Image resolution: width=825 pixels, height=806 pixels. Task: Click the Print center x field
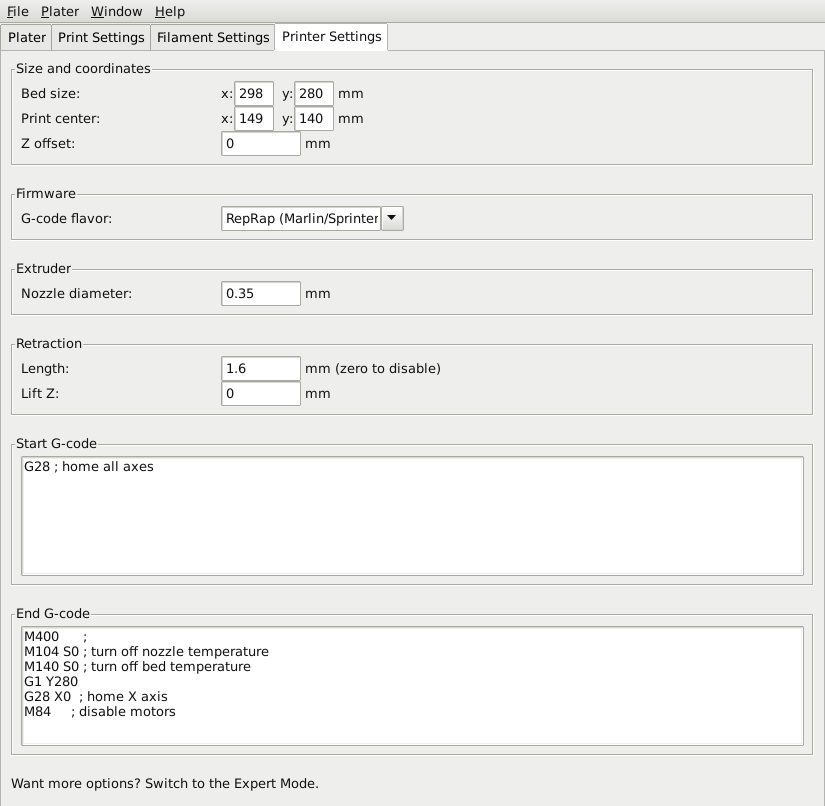(254, 118)
